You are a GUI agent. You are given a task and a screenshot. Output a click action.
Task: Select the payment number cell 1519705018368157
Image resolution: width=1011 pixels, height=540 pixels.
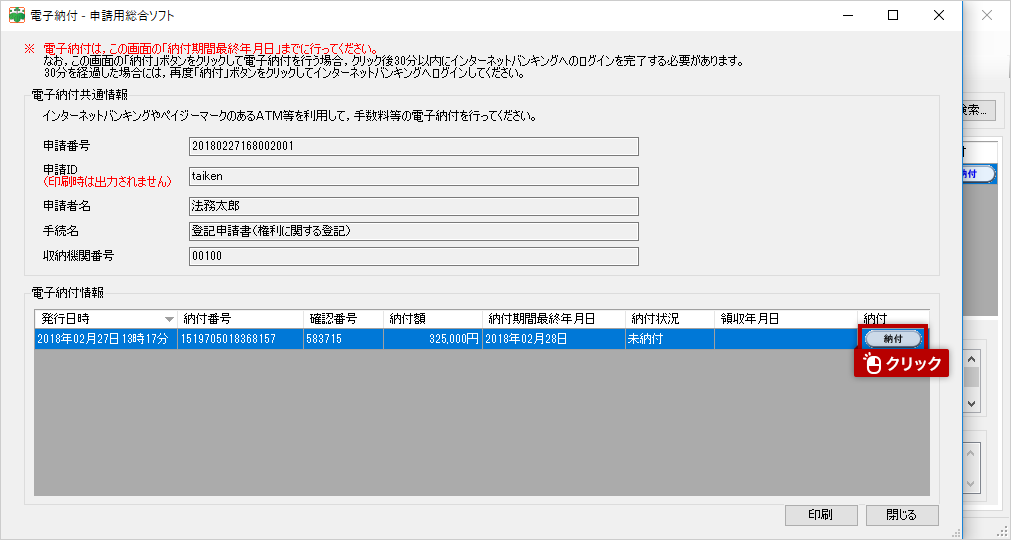[x=240, y=339]
